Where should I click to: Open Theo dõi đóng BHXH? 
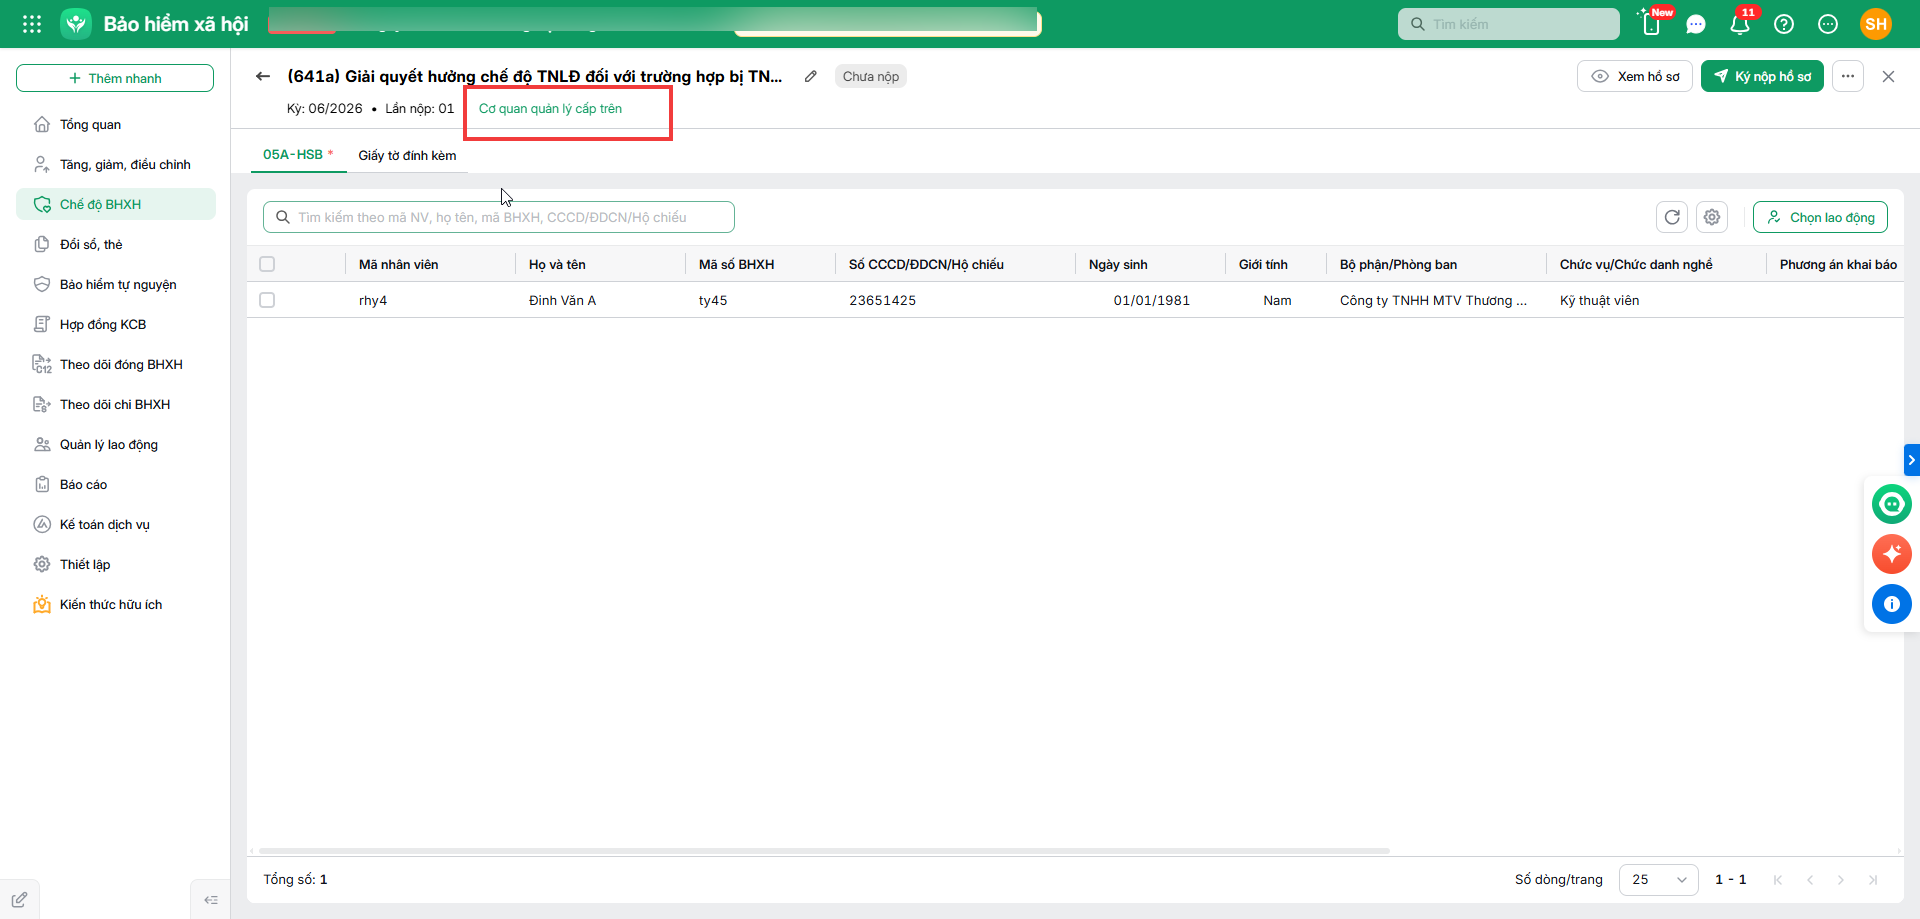[116, 364]
